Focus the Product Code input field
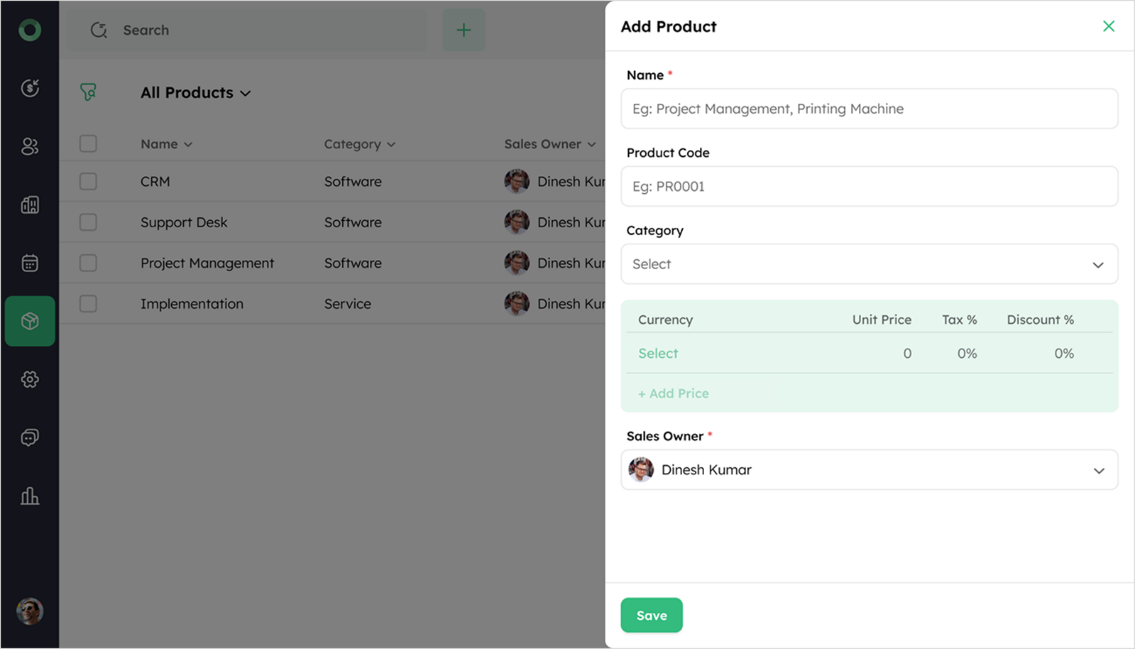This screenshot has width=1135, height=649. pyautogui.click(x=869, y=186)
